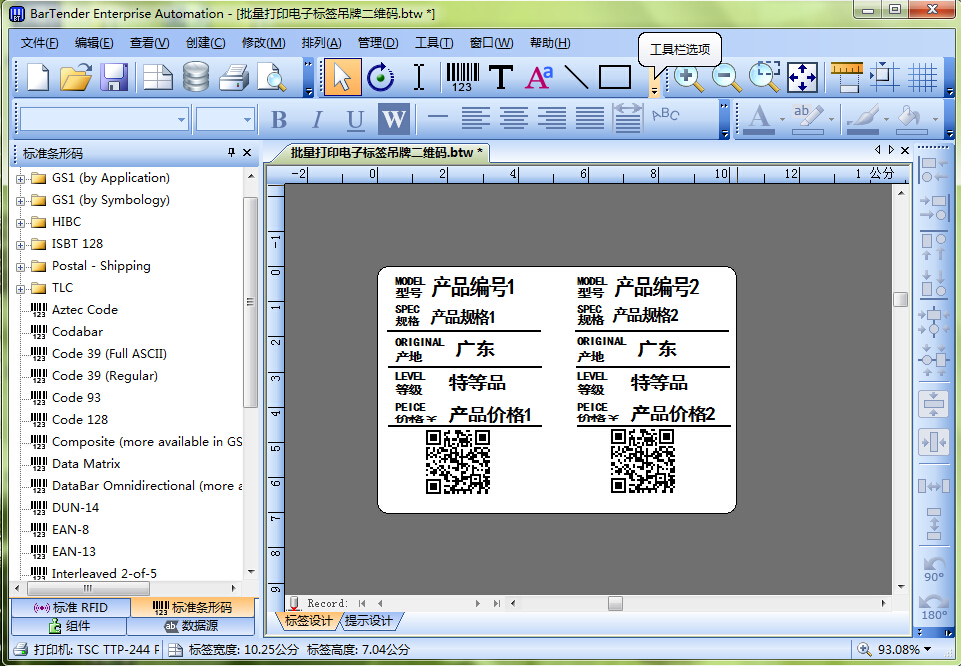
Task: Open the 组件 panel button
Action: click(x=69, y=626)
